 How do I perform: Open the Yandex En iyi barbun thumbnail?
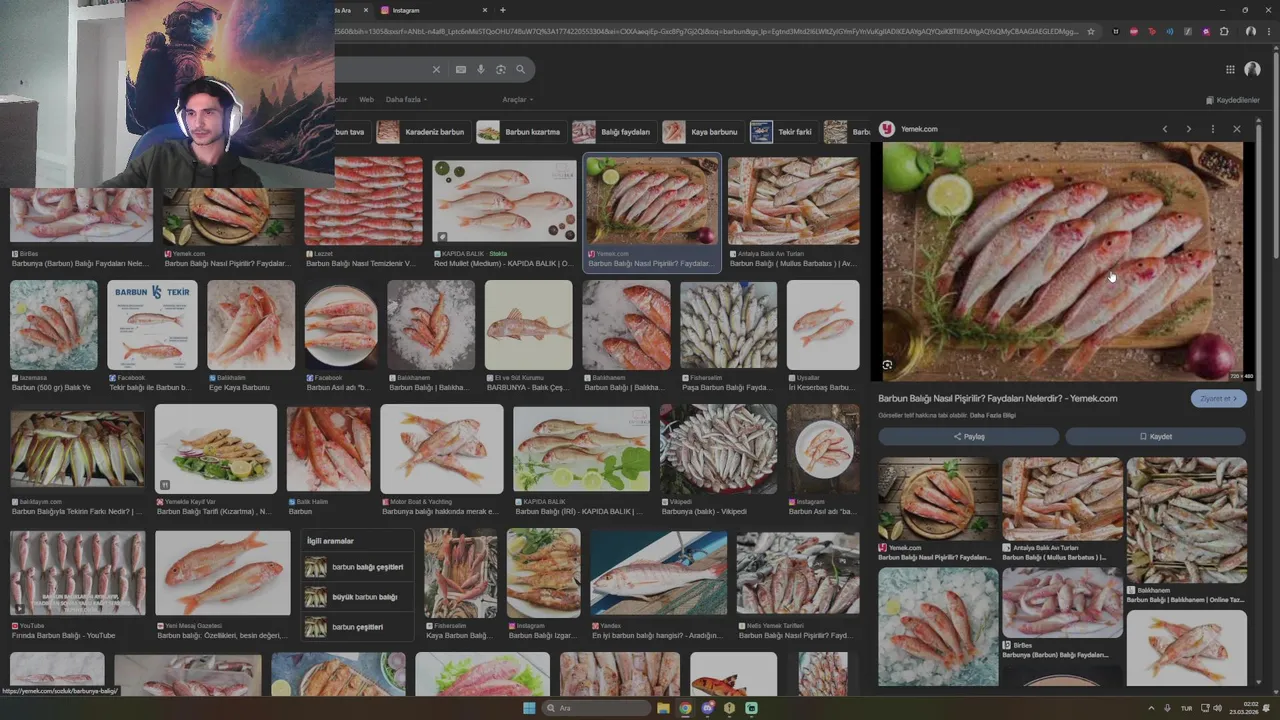tap(659, 573)
